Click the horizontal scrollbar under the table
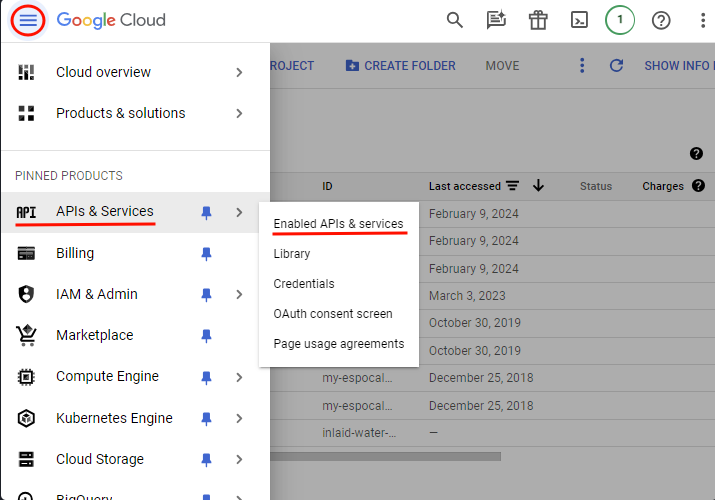The image size is (715, 500). pos(385,456)
